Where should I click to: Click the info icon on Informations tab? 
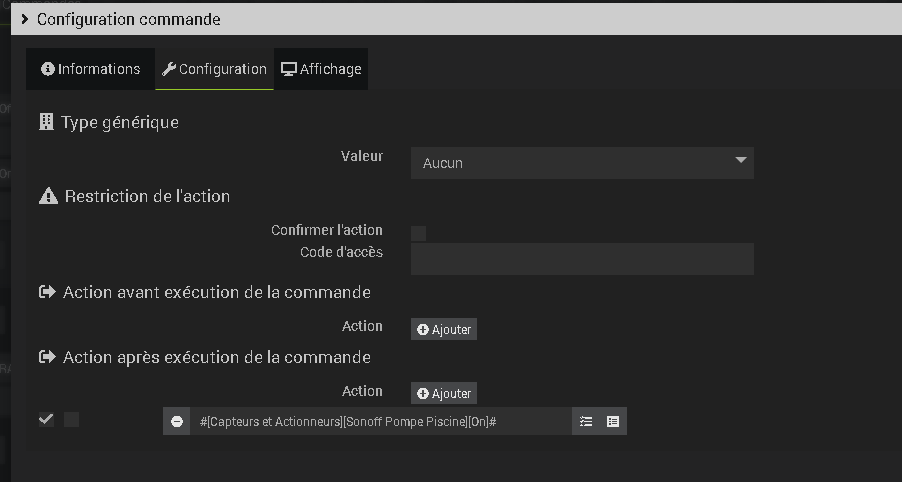pos(48,69)
